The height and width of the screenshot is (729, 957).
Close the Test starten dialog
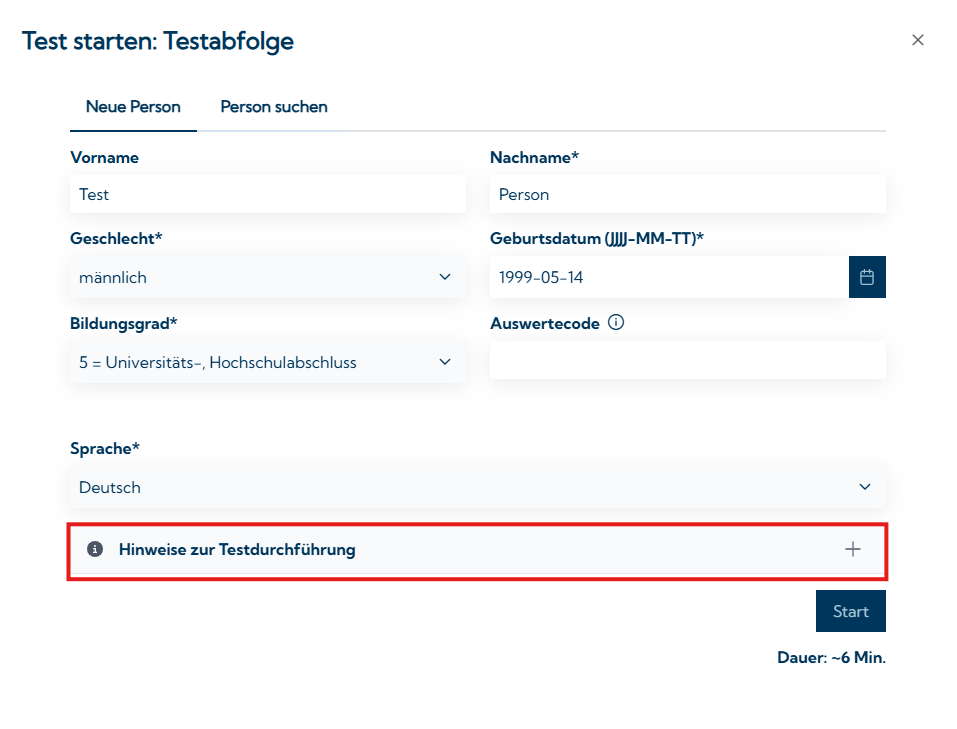click(x=917, y=40)
